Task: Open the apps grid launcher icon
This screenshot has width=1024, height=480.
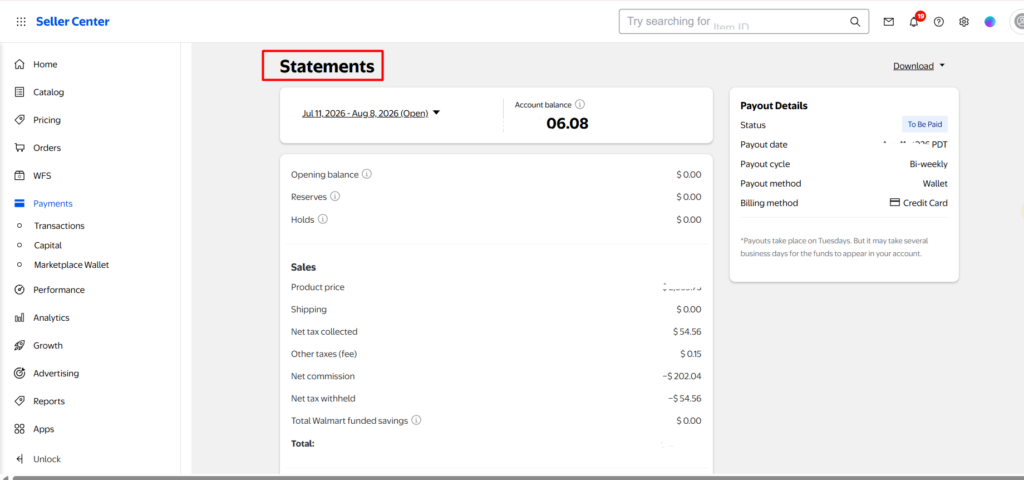Action: [x=21, y=22]
